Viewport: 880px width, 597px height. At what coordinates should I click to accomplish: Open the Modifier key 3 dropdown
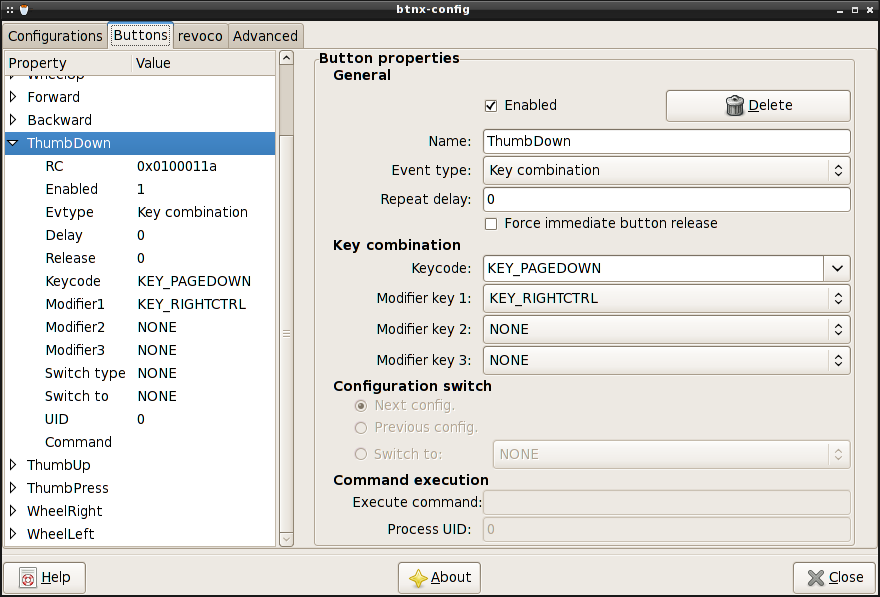pyautogui.click(x=667, y=360)
